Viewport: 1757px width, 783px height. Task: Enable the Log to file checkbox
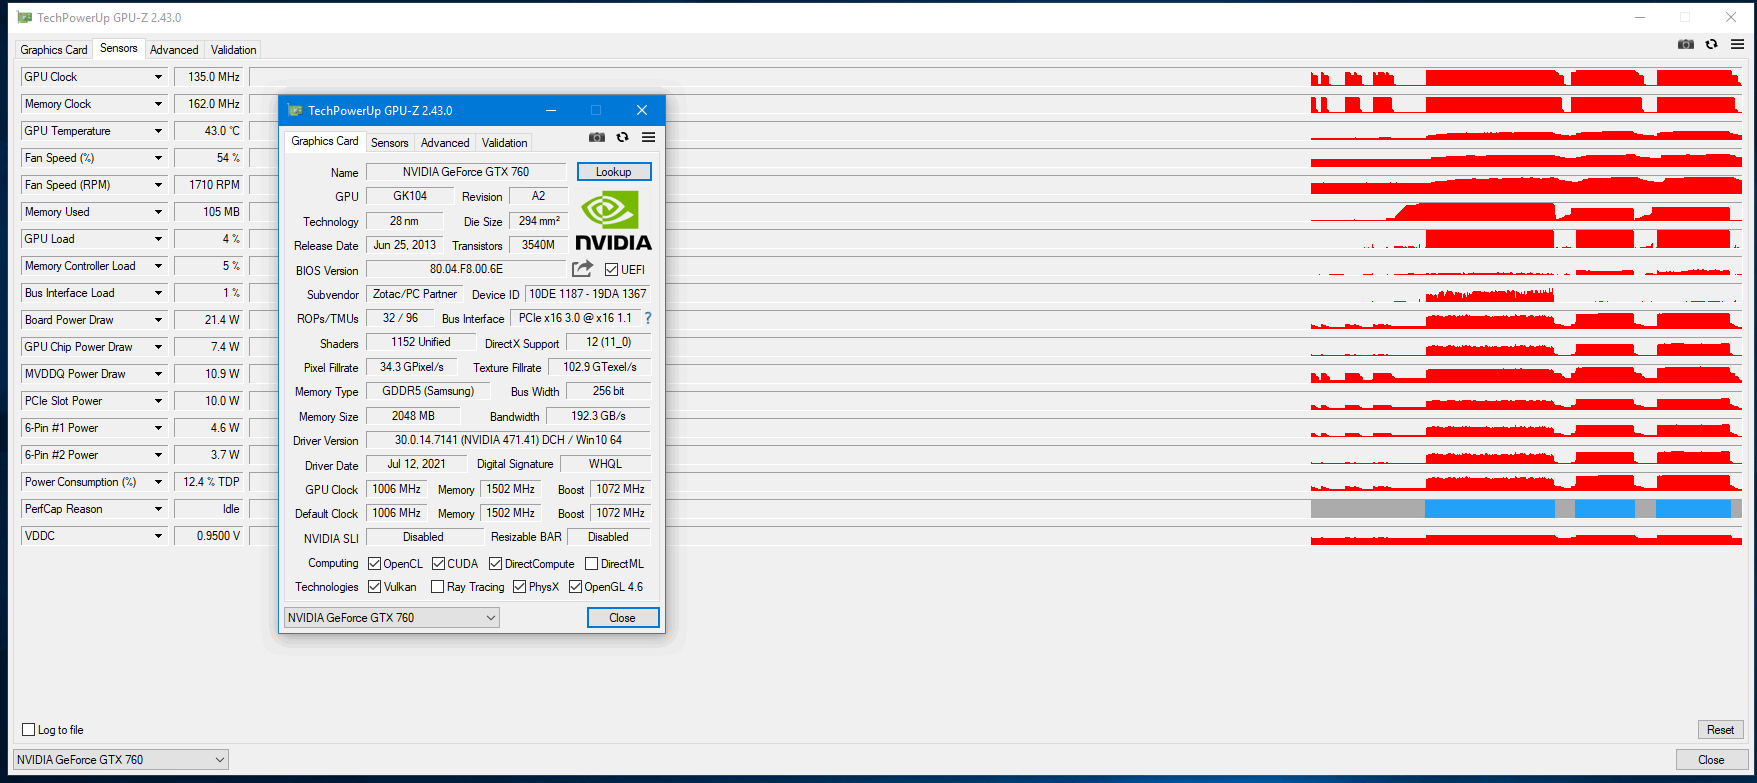(29, 730)
